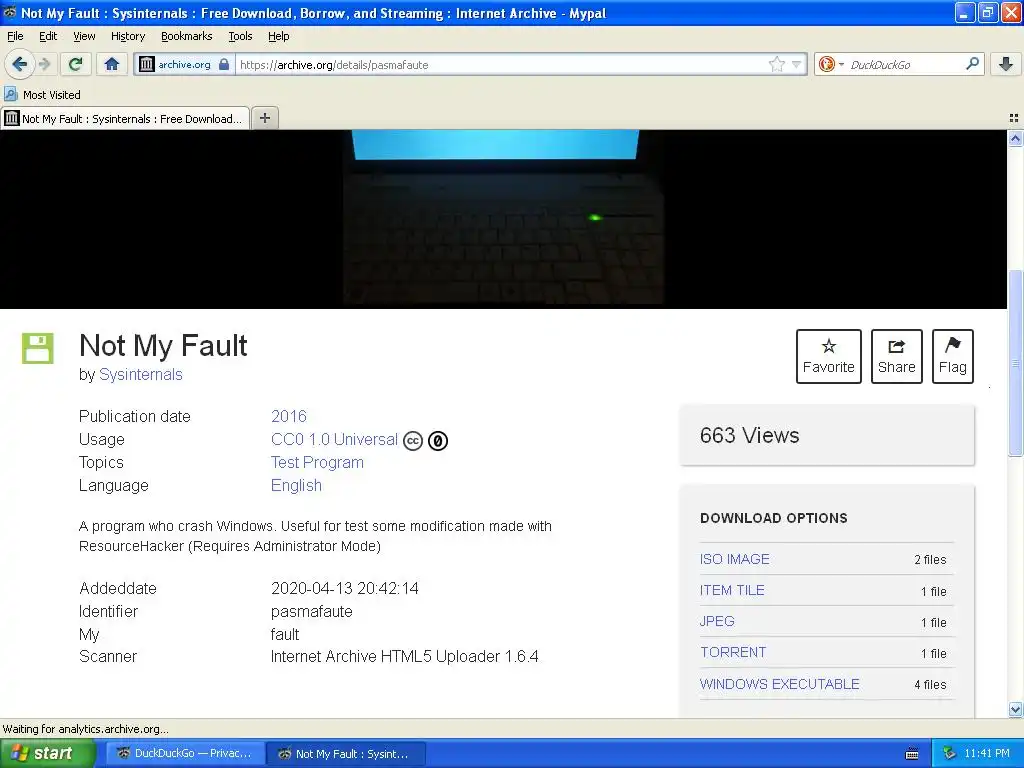1024x768 pixels.
Task: Switch to Not My Fault taskbar window
Action: point(346,753)
